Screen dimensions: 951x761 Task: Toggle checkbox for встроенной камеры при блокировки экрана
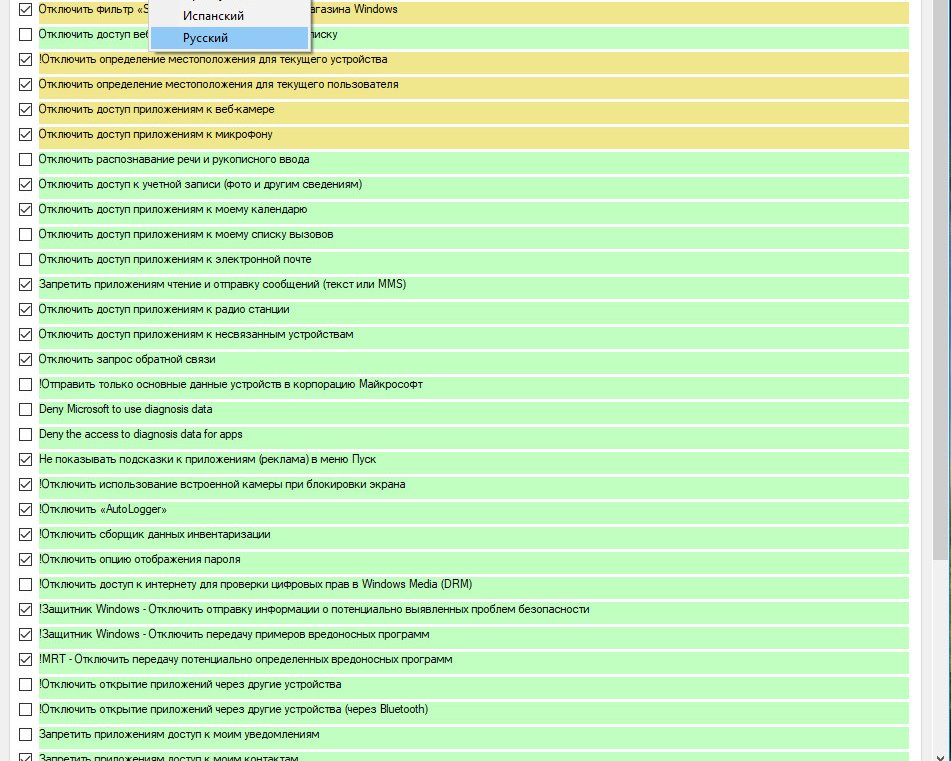pos(25,484)
